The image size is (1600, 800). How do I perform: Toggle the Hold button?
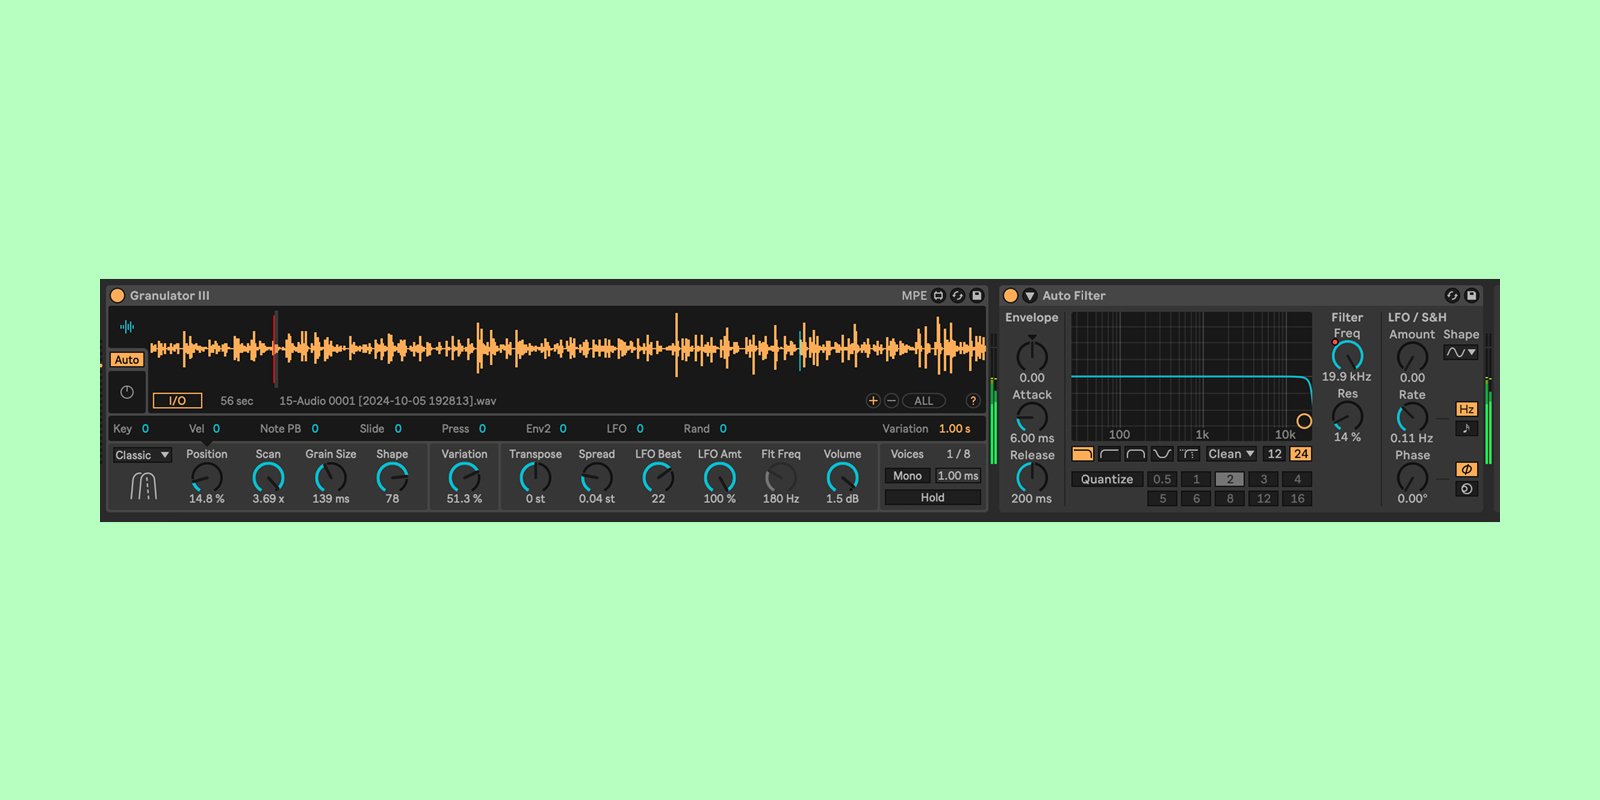[932, 497]
